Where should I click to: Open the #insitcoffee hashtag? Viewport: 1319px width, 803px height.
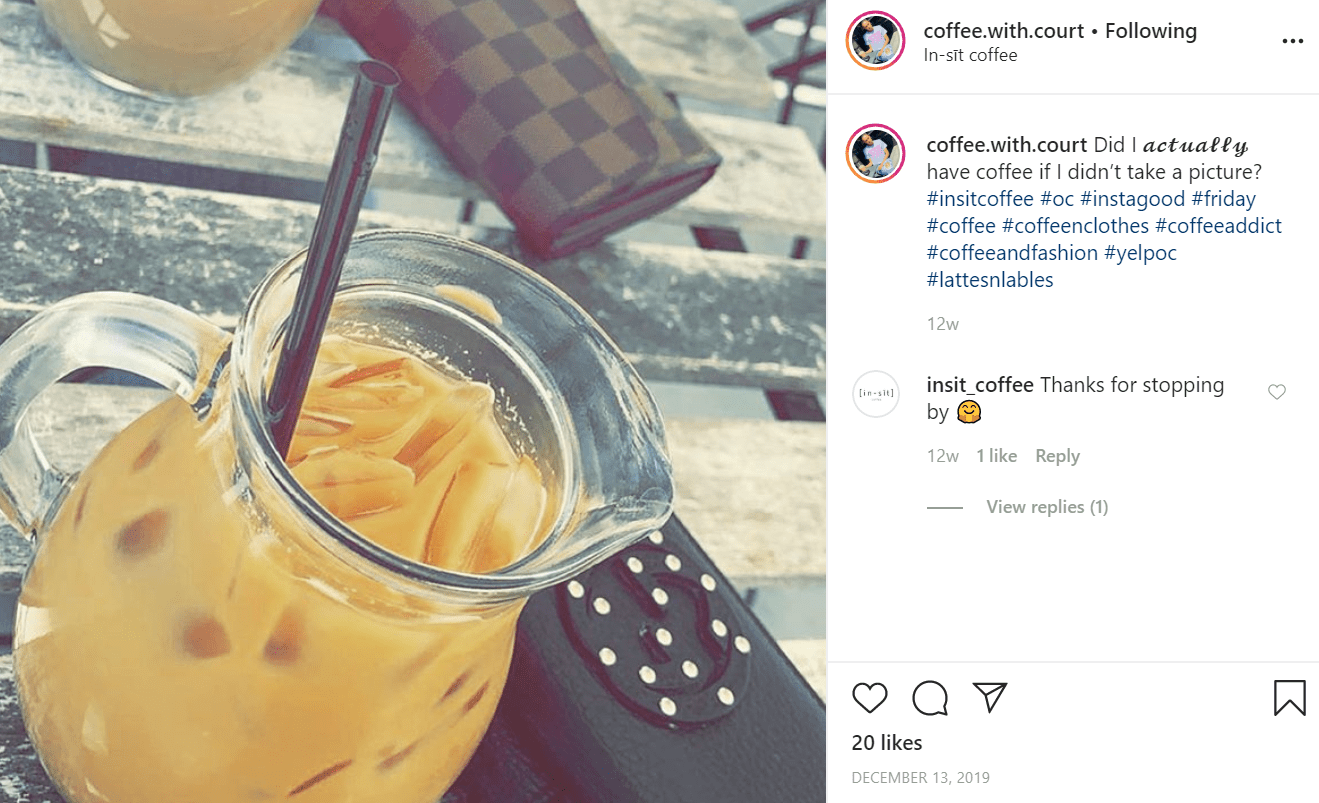point(980,199)
